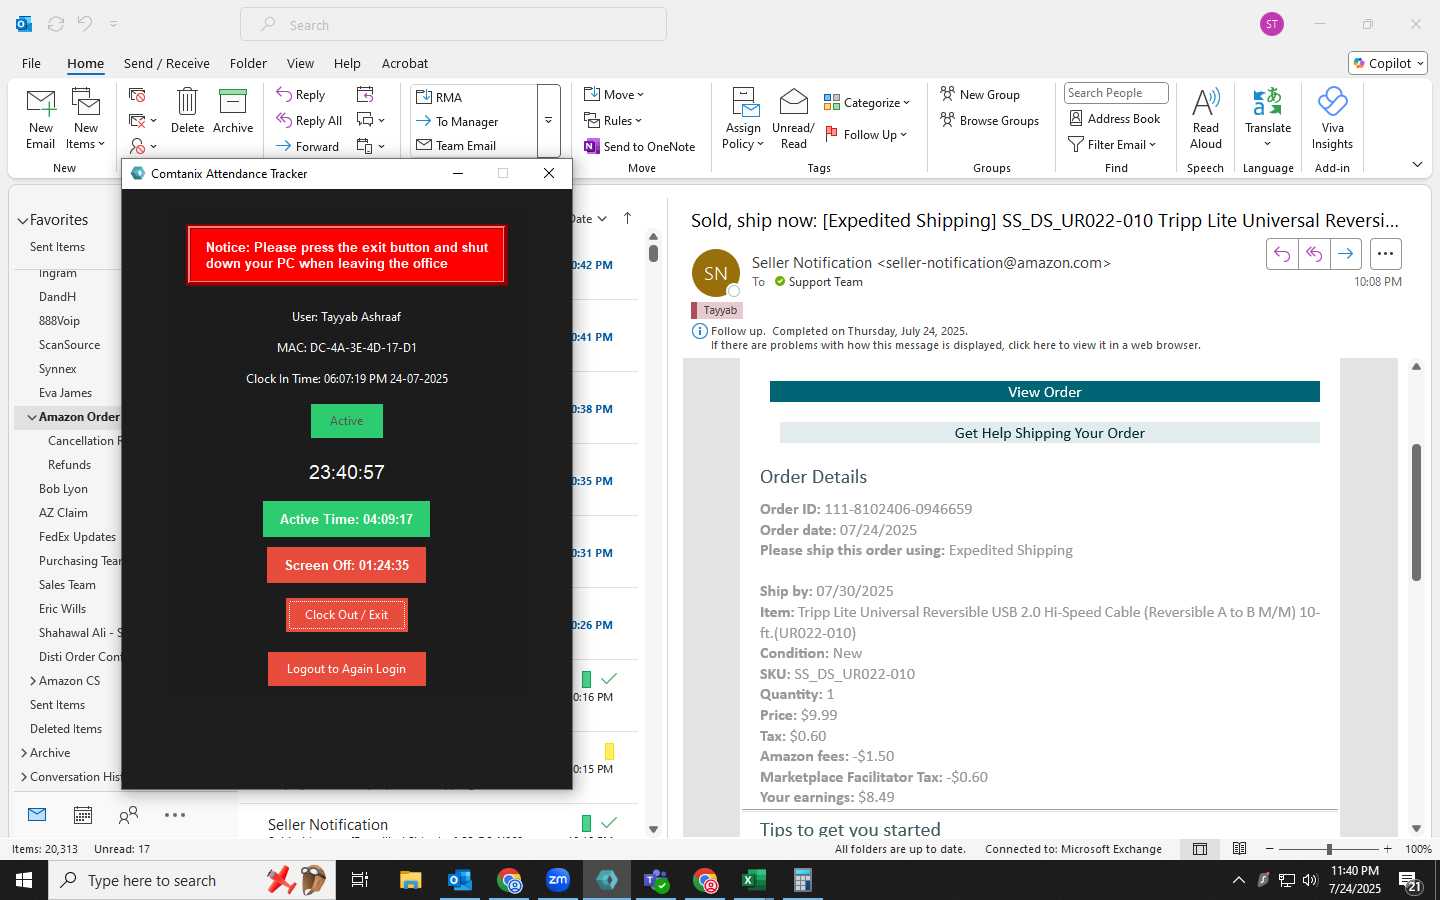Click the zoom out minus button
Screen dimensions: 1440x900
1270,849
